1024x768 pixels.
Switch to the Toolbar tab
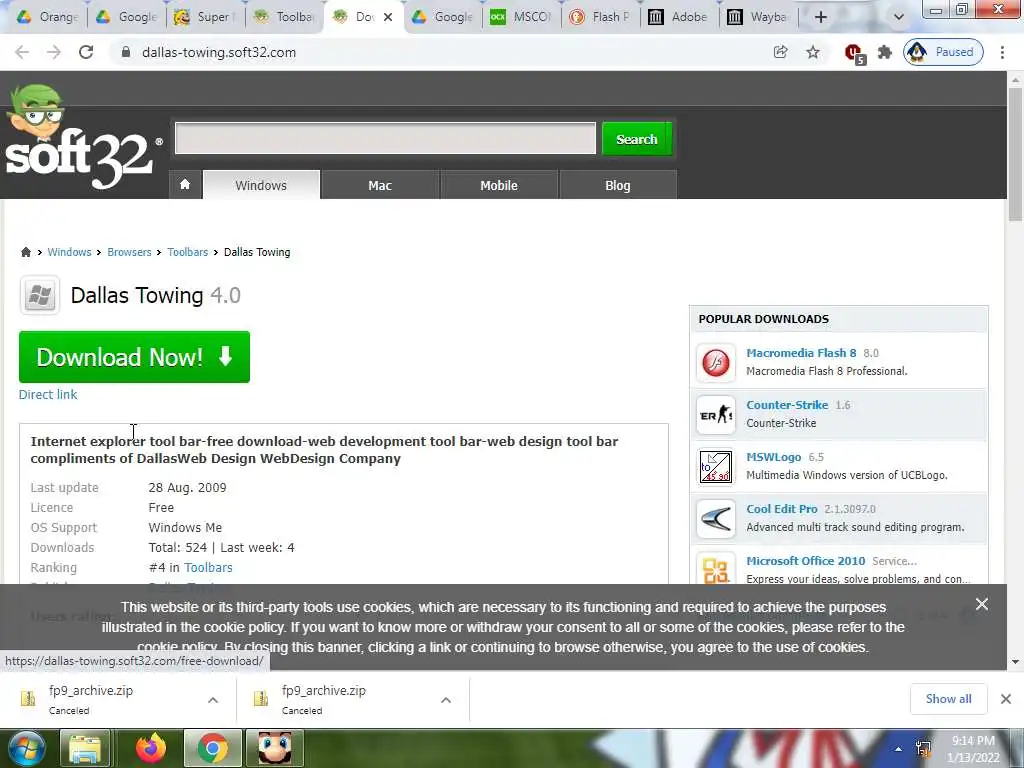[283, 17]
